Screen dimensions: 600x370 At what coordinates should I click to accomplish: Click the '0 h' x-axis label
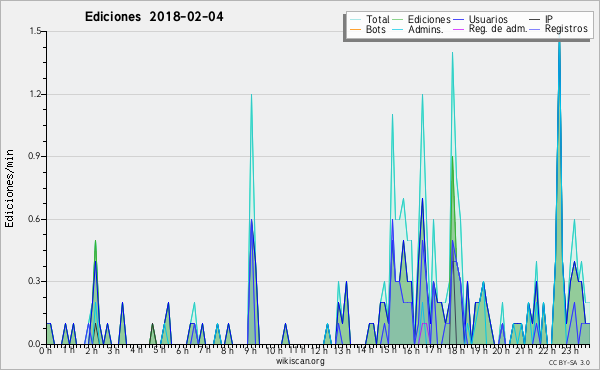click(x=45, y=350)
